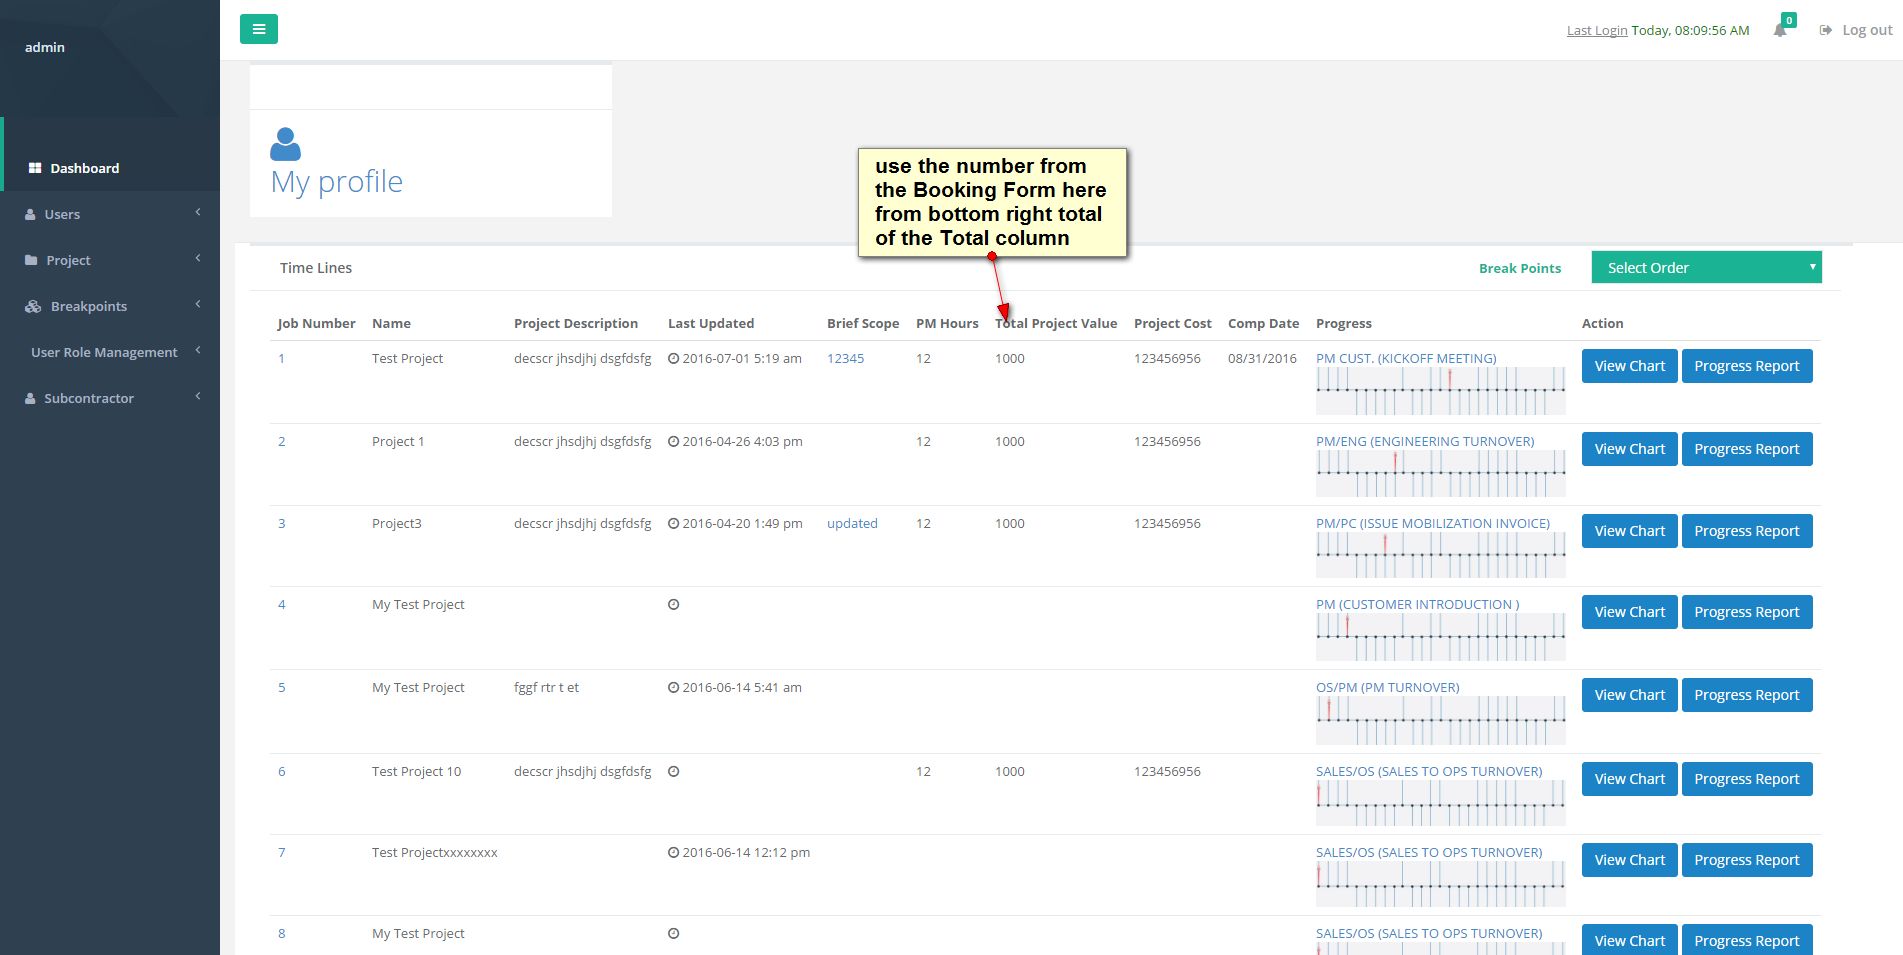
Task: Open job number 5 link
Action: pos(282,687)
